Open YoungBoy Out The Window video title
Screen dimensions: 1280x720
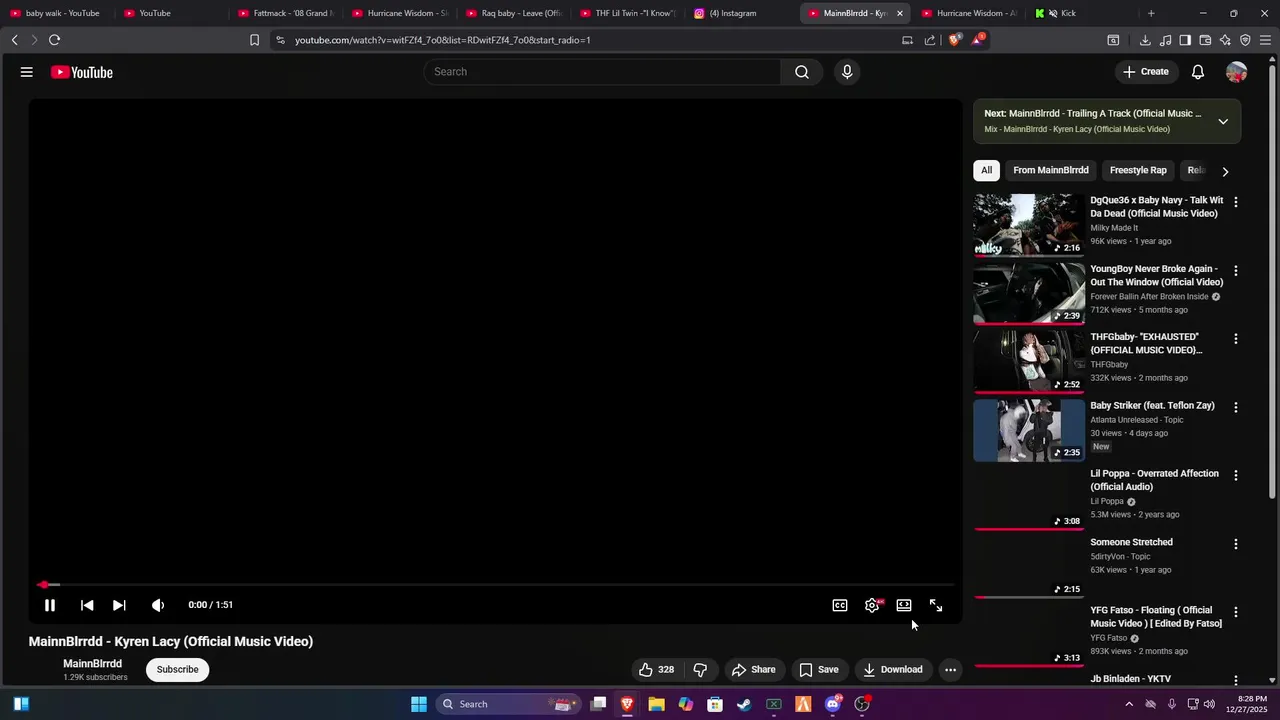pos(1157,276)
